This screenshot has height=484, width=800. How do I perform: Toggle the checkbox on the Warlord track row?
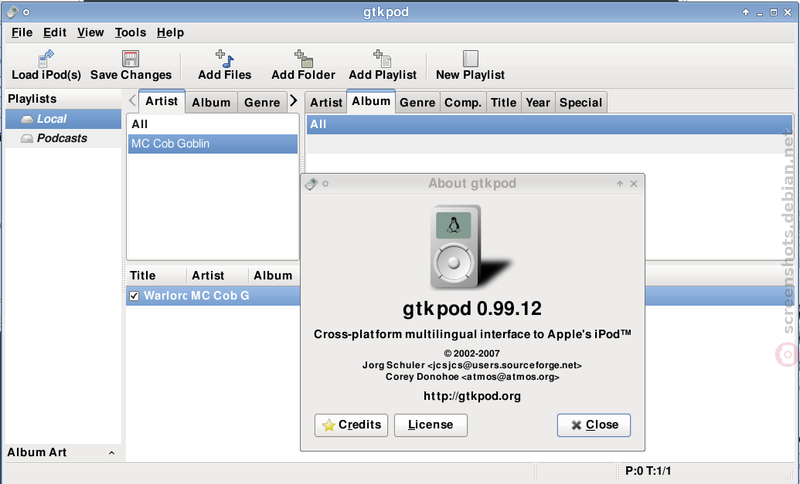tap(134, 296)
